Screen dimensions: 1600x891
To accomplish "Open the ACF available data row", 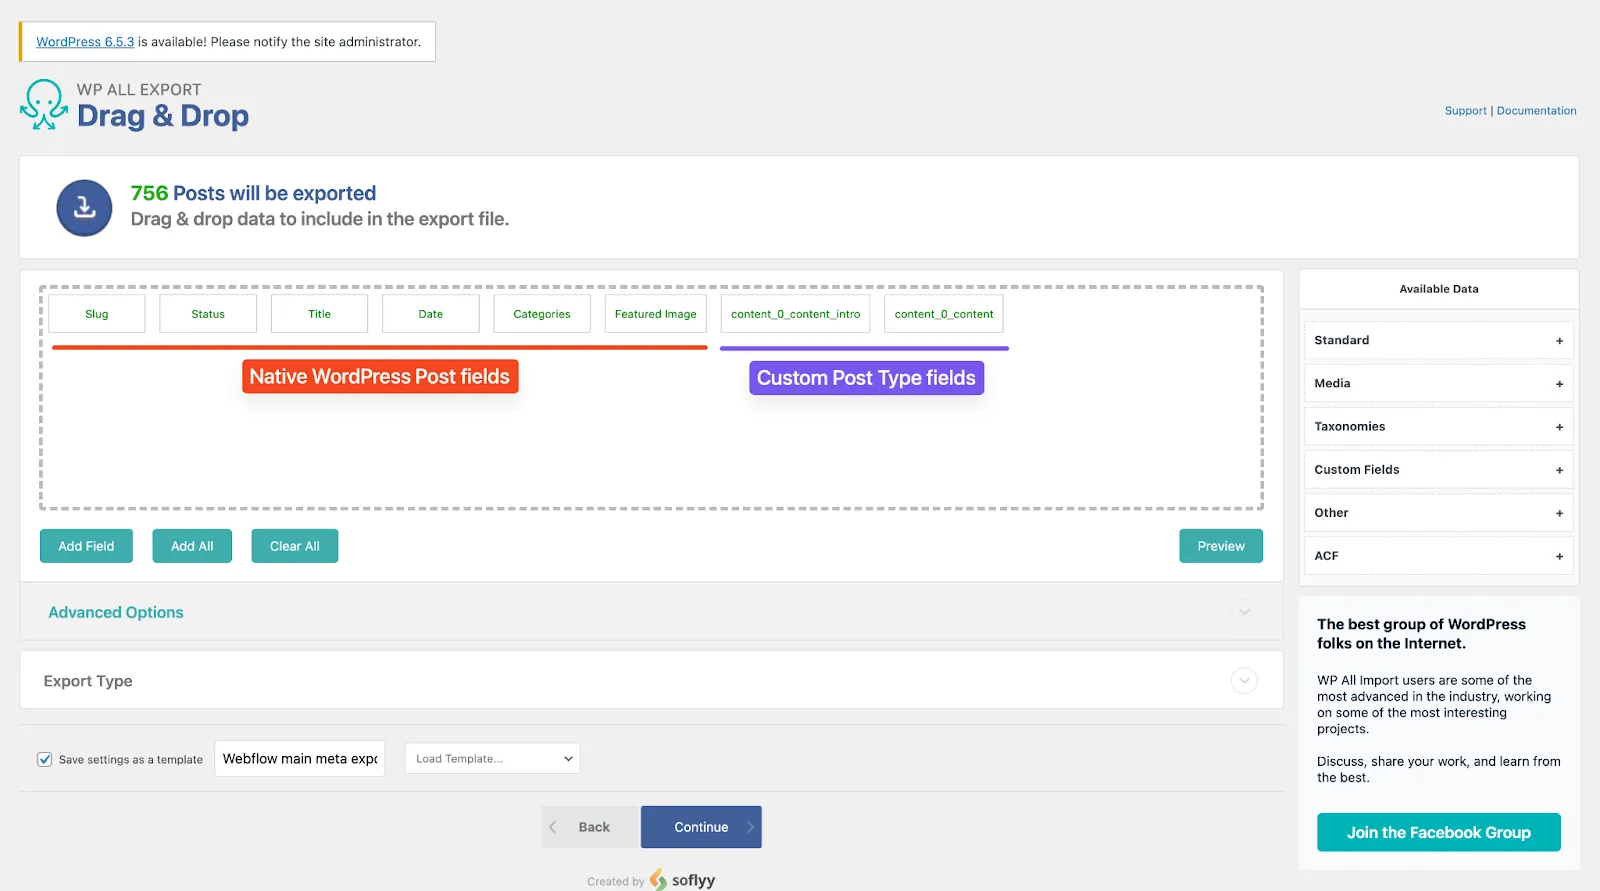I will coord(1438,555).
